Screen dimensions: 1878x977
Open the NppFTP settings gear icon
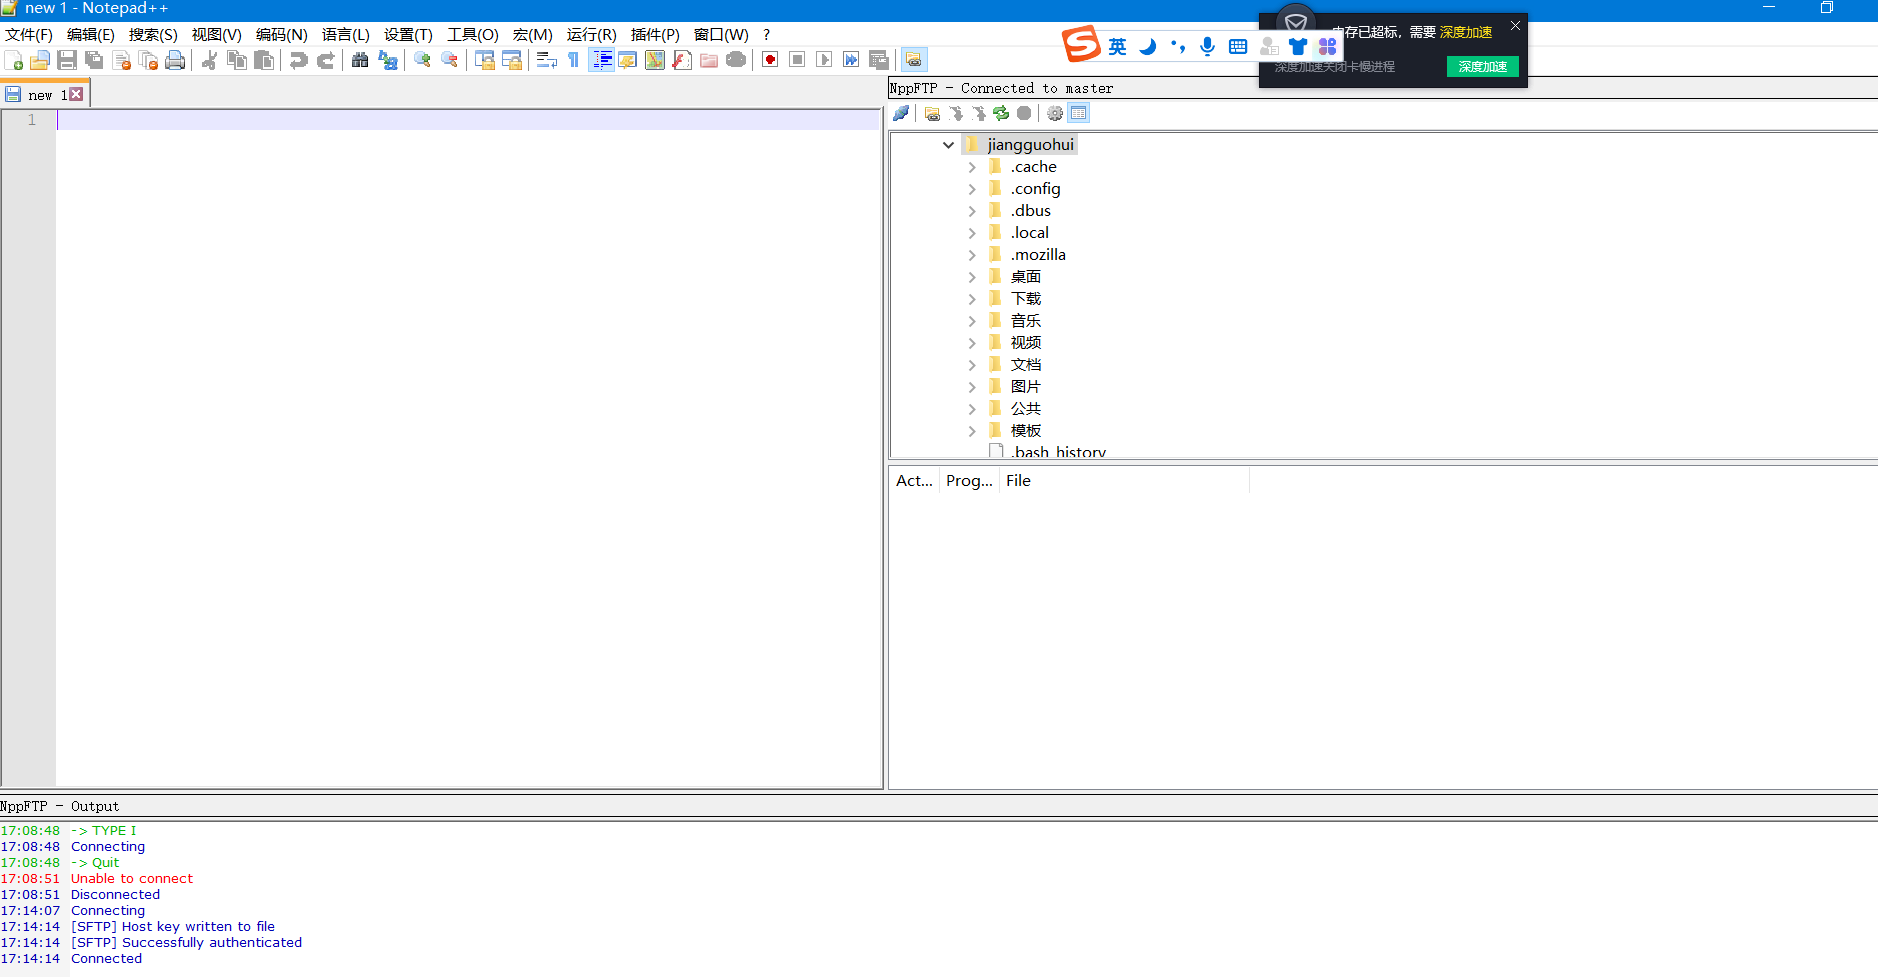click(x=1056, y=113)
